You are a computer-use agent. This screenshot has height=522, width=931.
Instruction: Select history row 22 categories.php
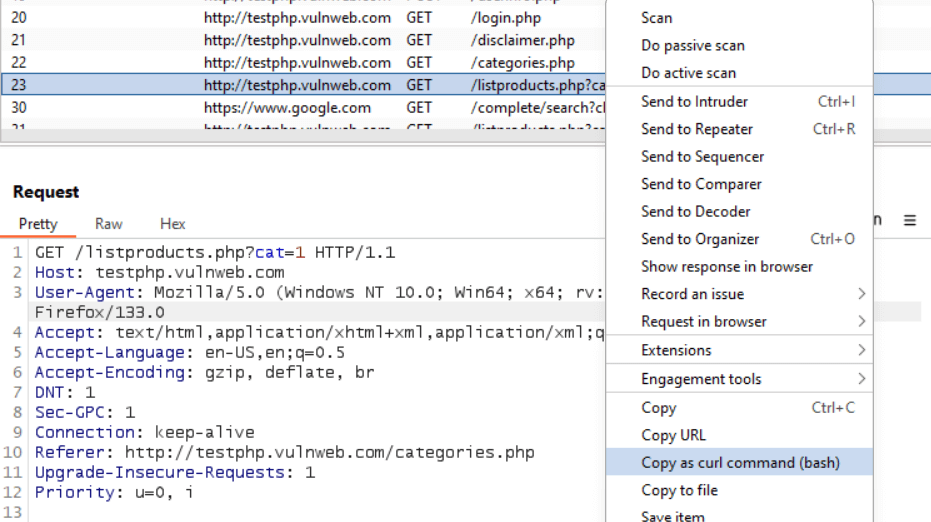pos(303,62)
